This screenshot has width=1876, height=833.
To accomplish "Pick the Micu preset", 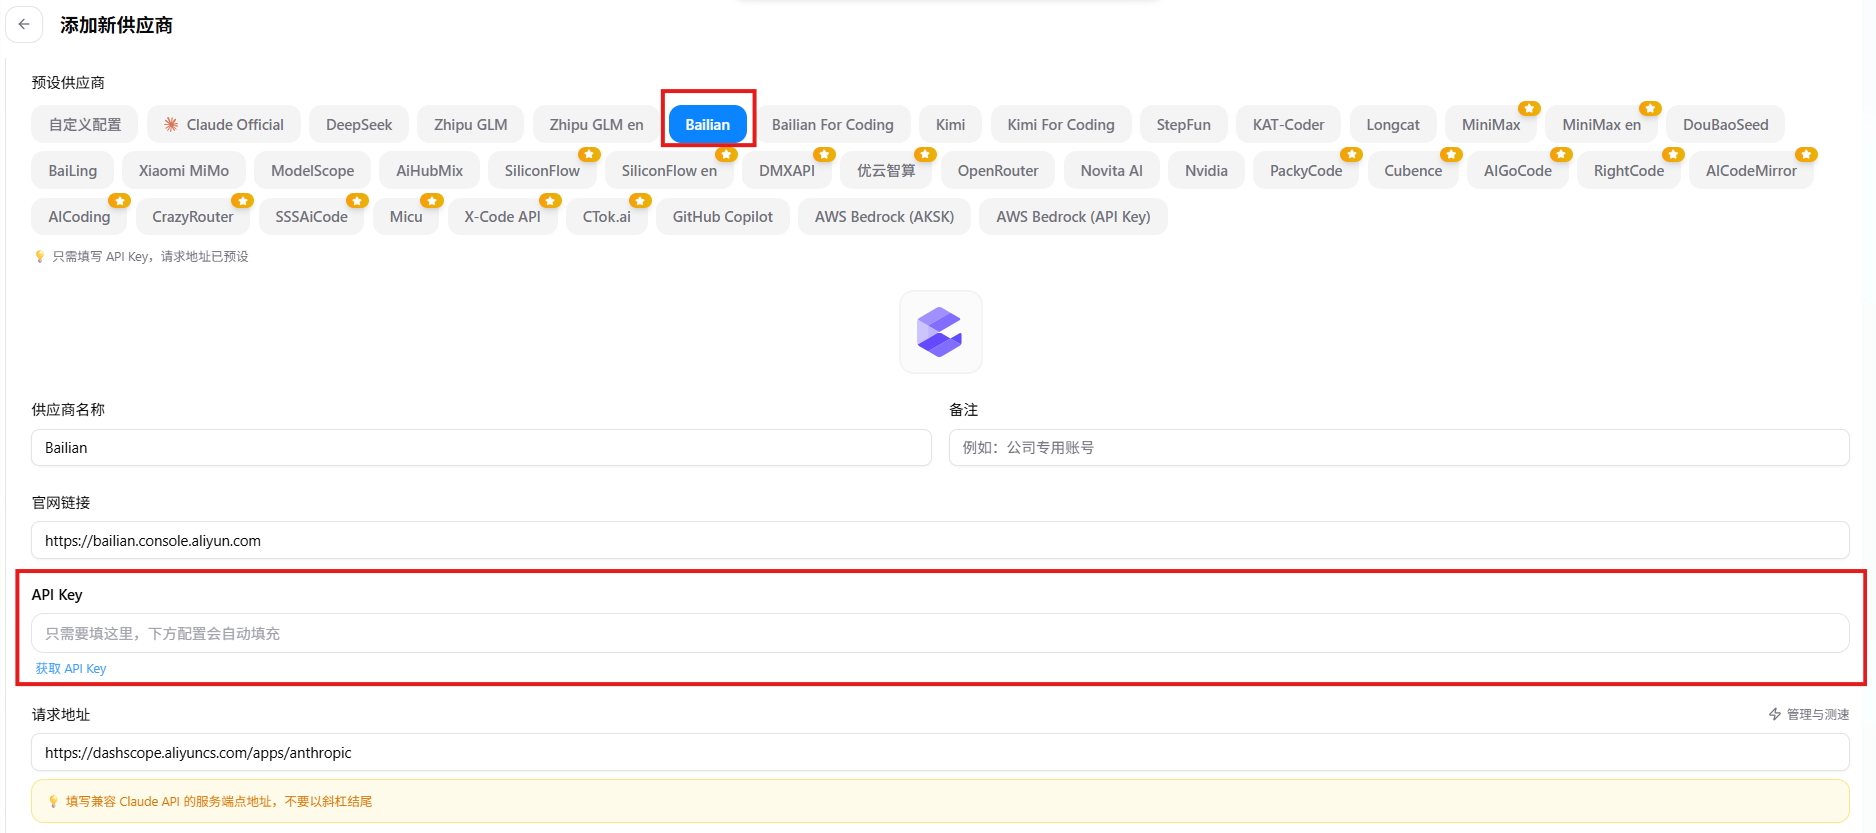I will point(406,217).
